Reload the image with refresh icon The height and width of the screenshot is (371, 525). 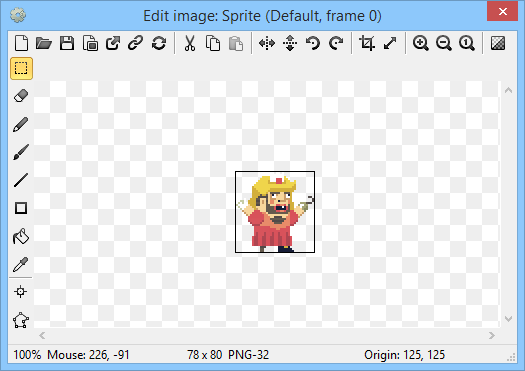point(159,43)
